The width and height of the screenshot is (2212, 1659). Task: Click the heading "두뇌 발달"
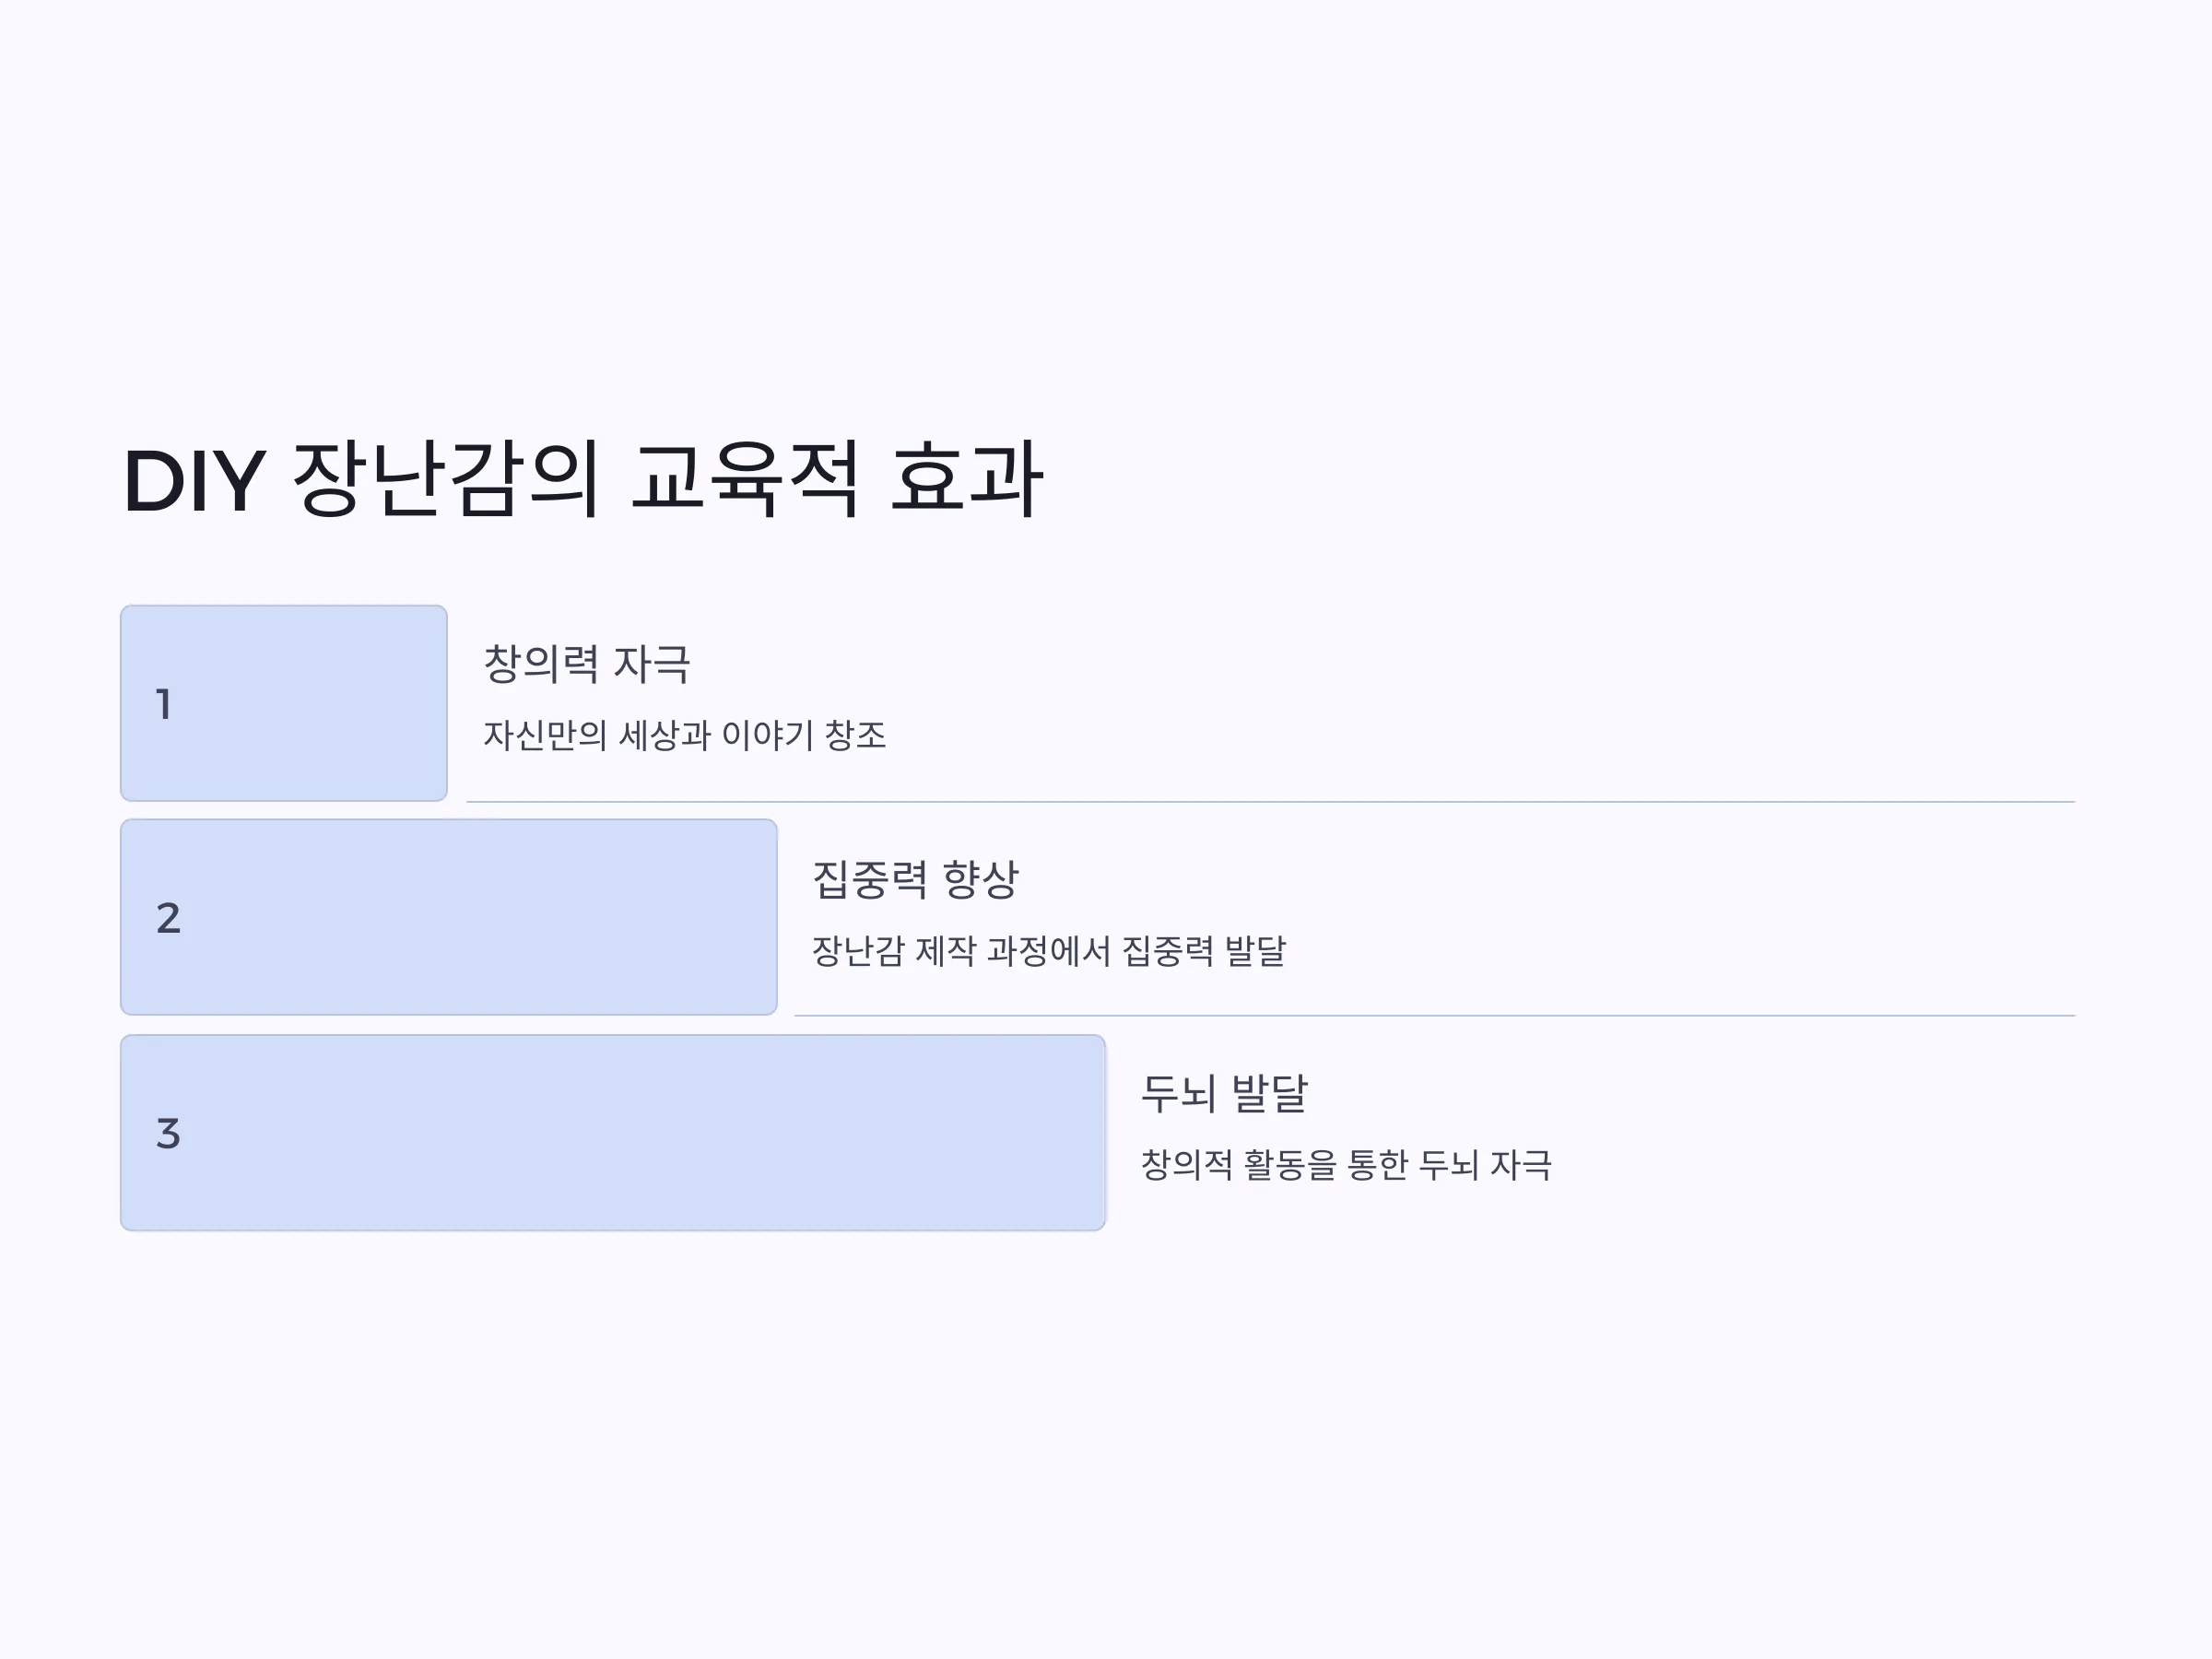point(1225,1093)
